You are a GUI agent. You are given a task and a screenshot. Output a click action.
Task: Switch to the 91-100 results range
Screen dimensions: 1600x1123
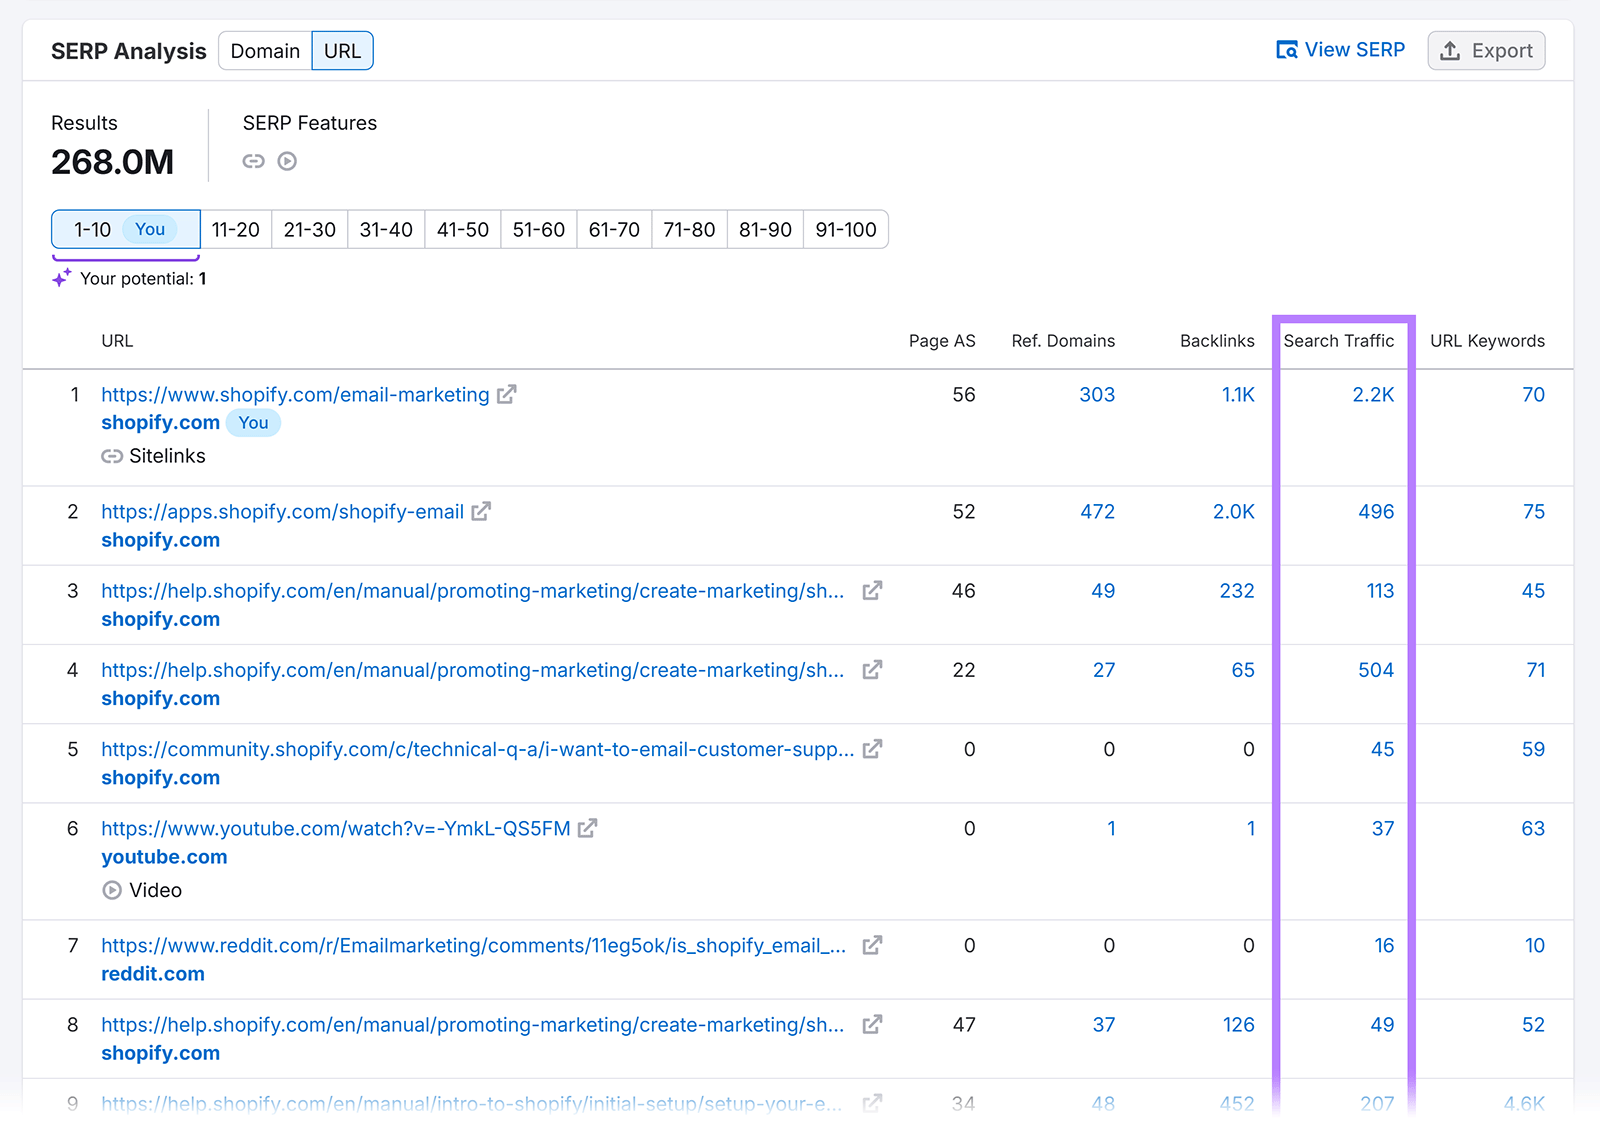pos(845,229)
